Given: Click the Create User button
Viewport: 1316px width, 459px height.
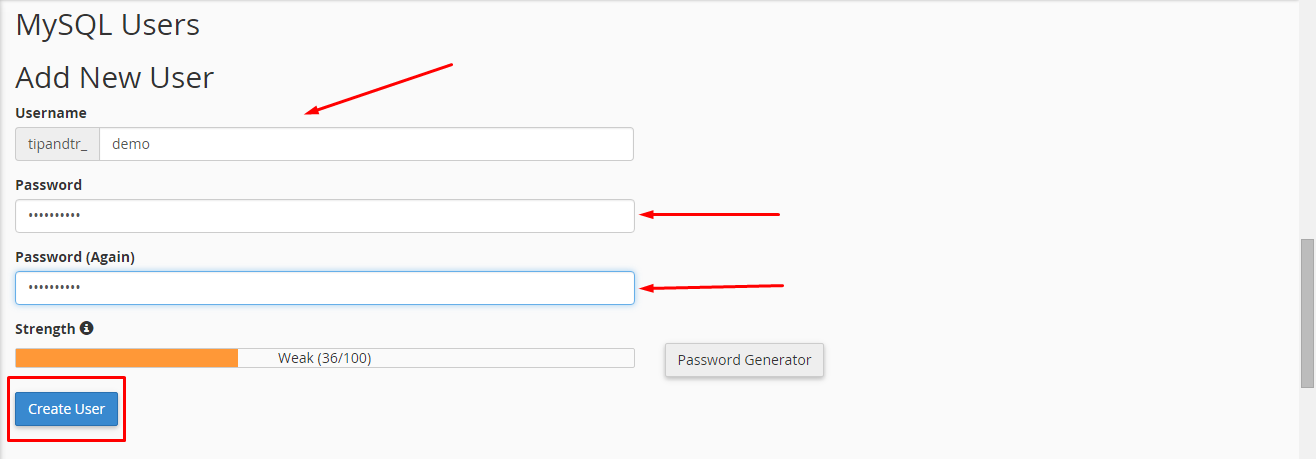Looking at the screenshot, I should click(67, 409).
